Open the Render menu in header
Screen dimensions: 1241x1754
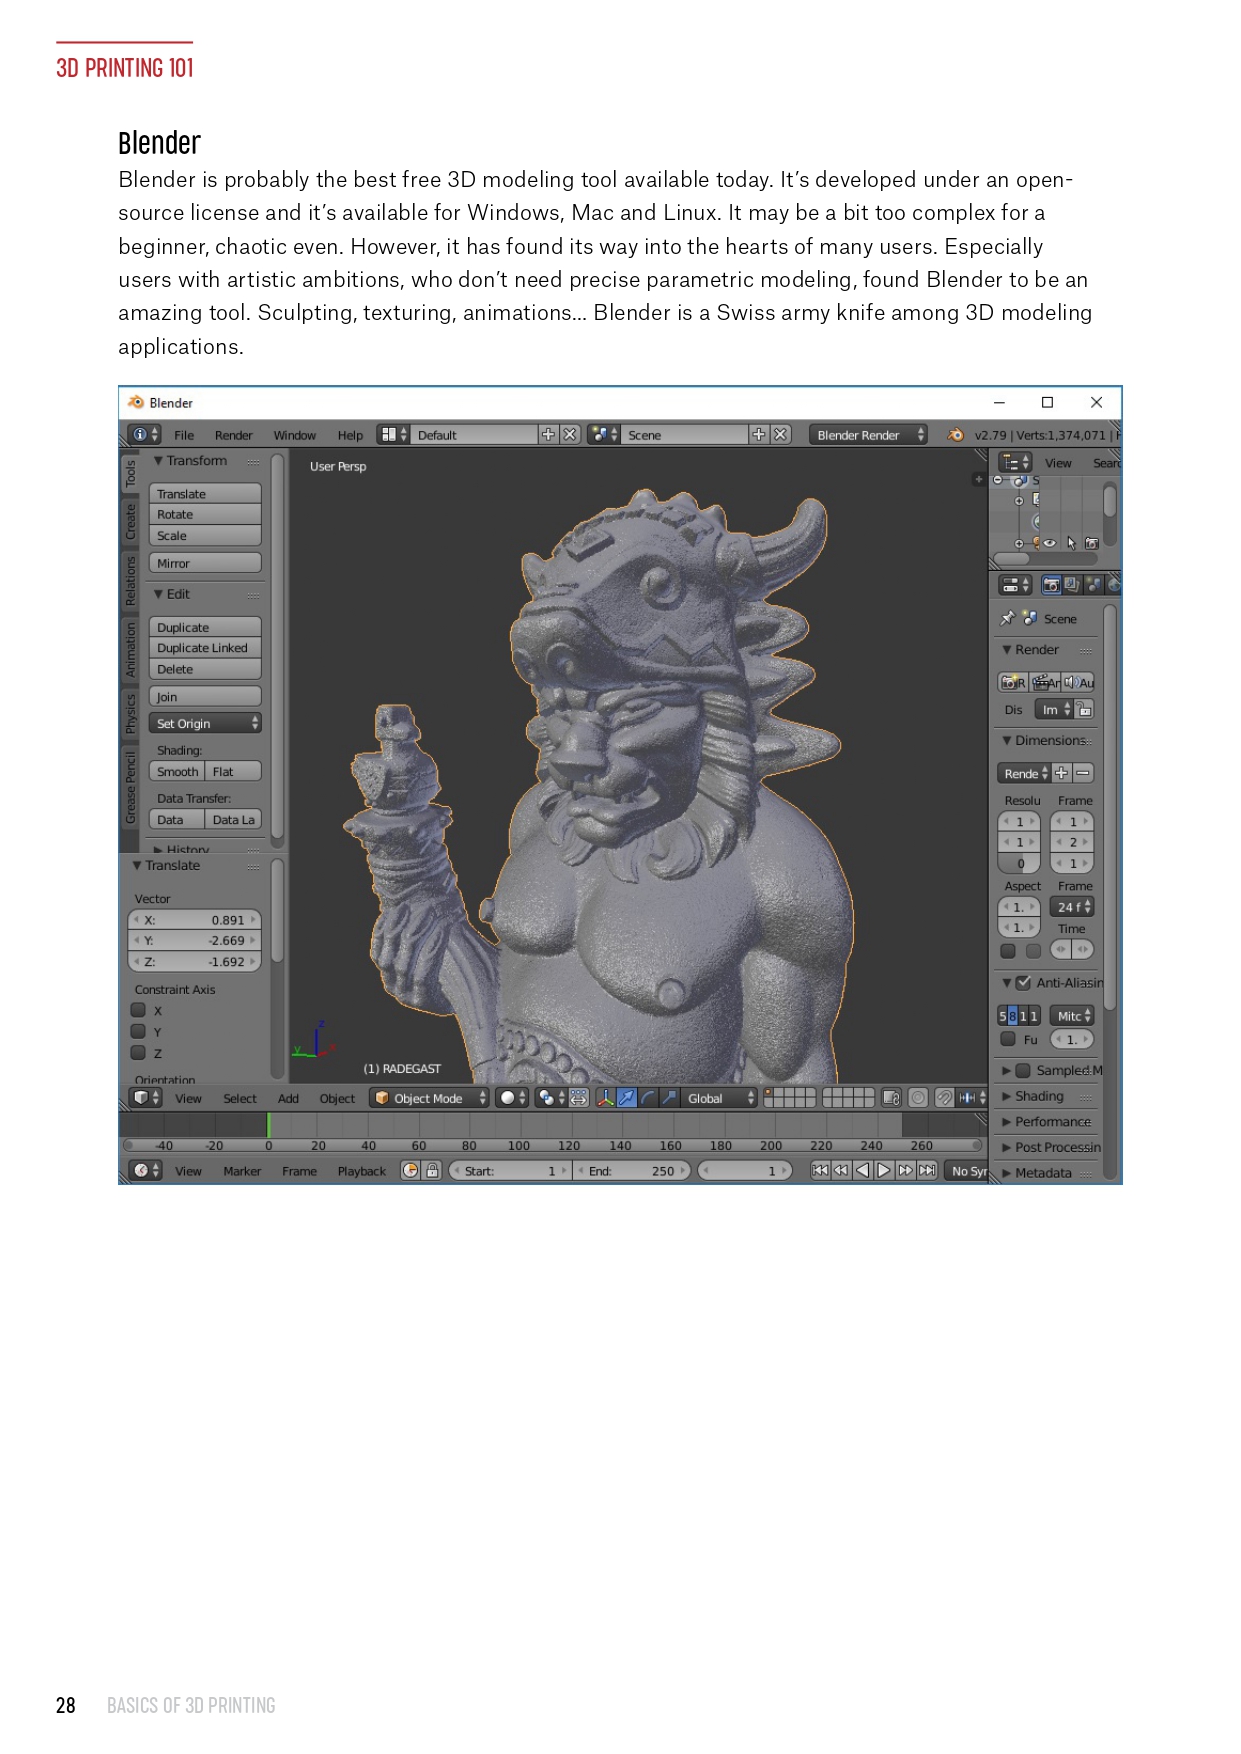click(x=234, y=435)
